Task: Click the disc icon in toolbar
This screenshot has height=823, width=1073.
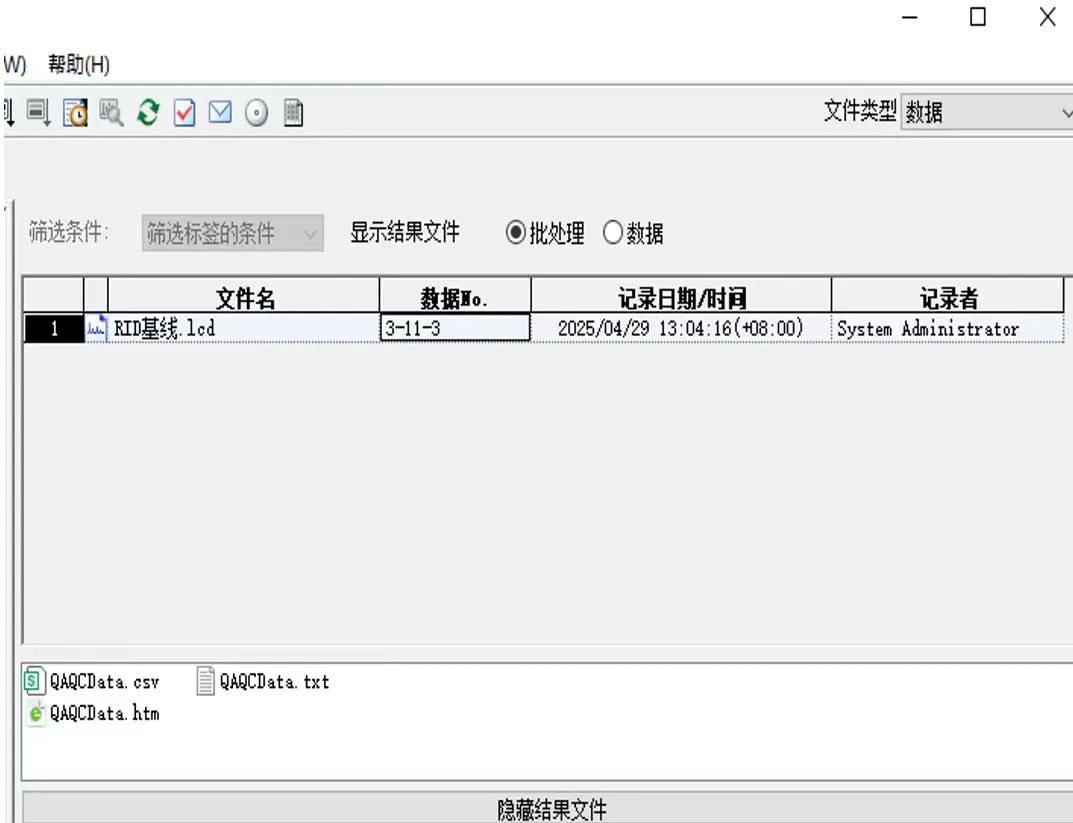Action: pos(257,113)
